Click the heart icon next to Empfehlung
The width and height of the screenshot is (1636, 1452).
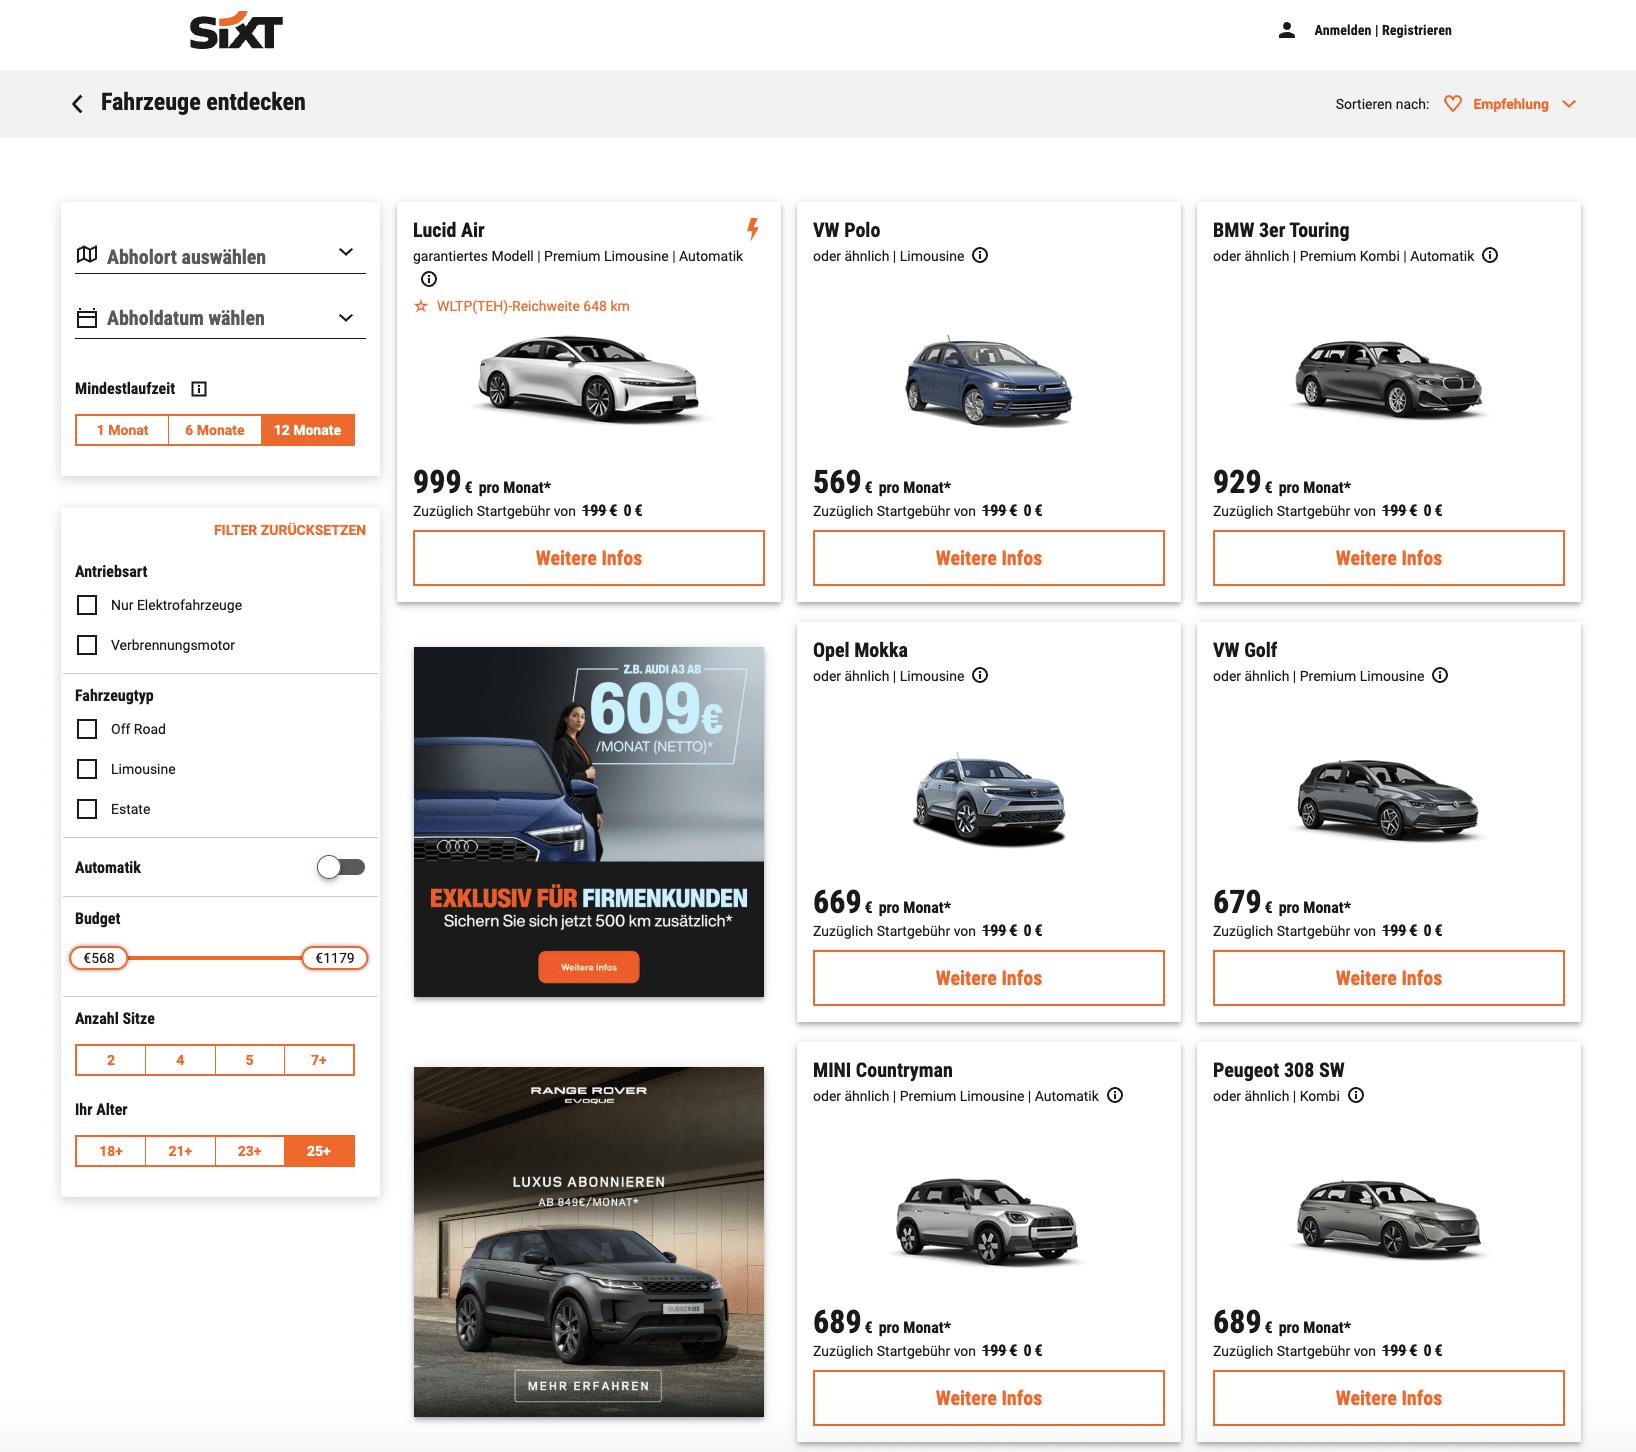coord(1453,104)
